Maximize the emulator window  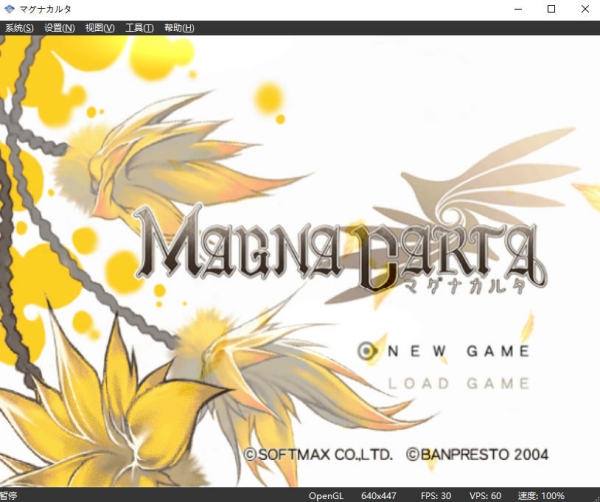point(551,9)
